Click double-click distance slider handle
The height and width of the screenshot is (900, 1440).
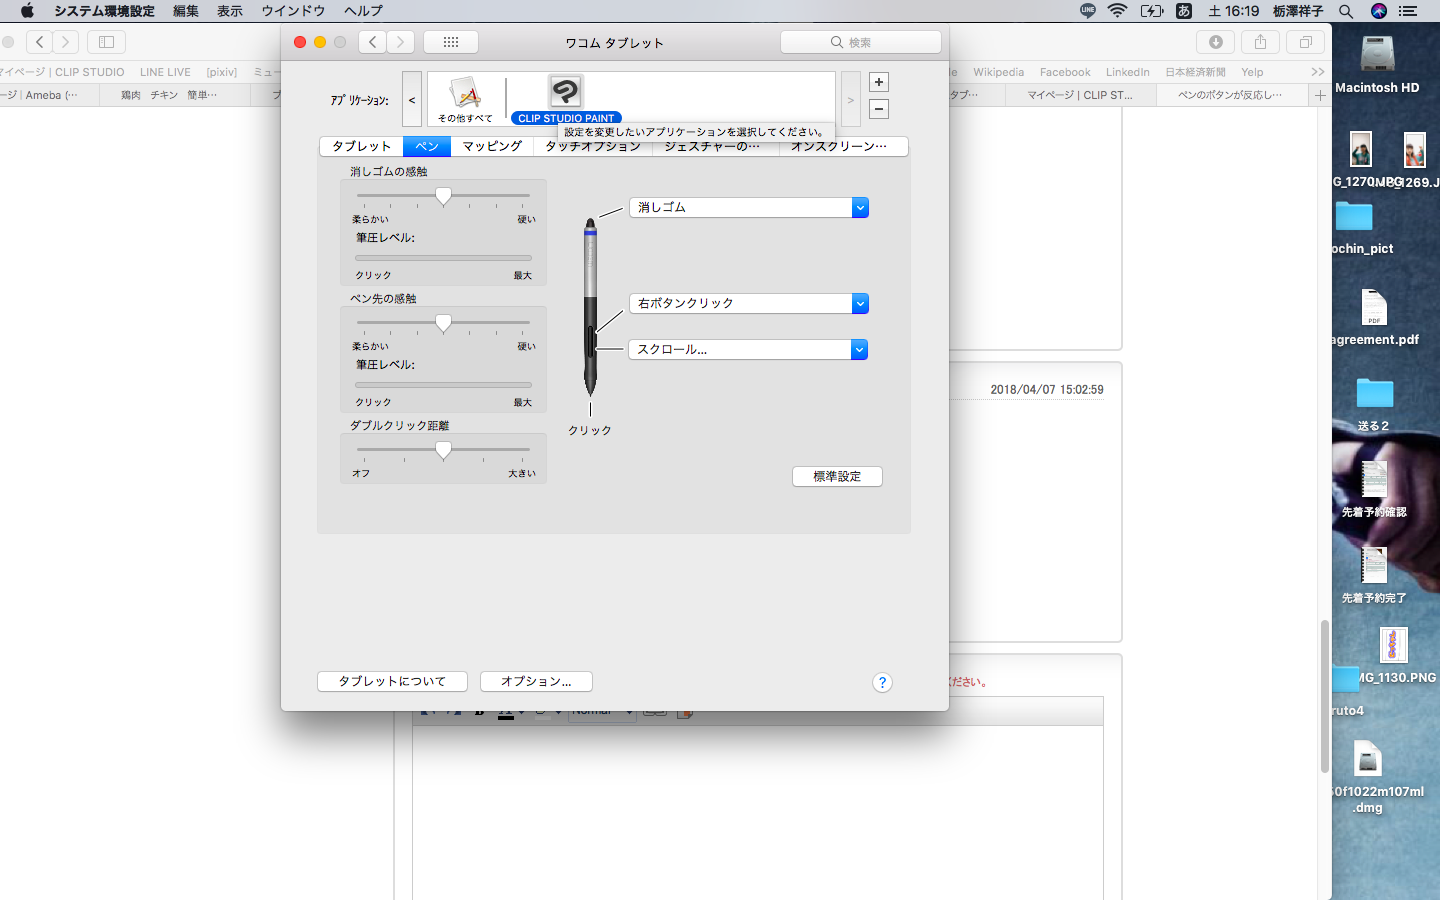point(443,450)
